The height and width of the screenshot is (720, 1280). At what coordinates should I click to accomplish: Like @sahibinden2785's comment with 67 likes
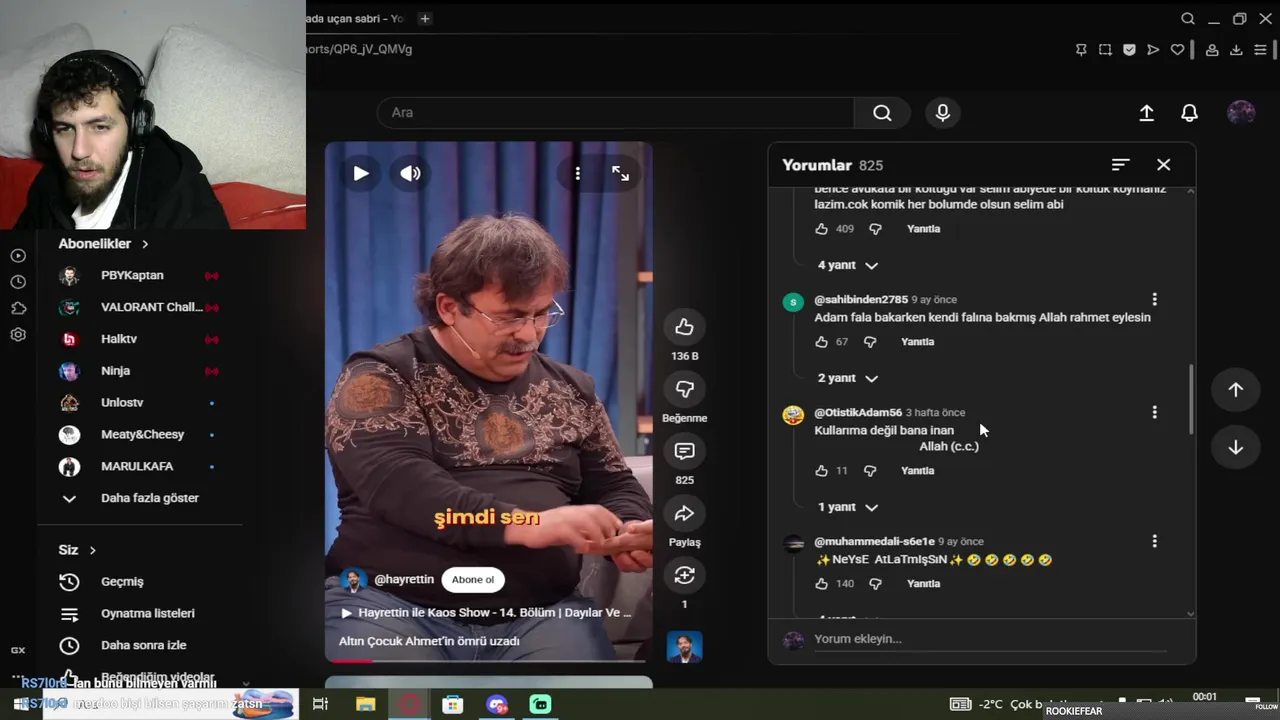tap(822, 342)
